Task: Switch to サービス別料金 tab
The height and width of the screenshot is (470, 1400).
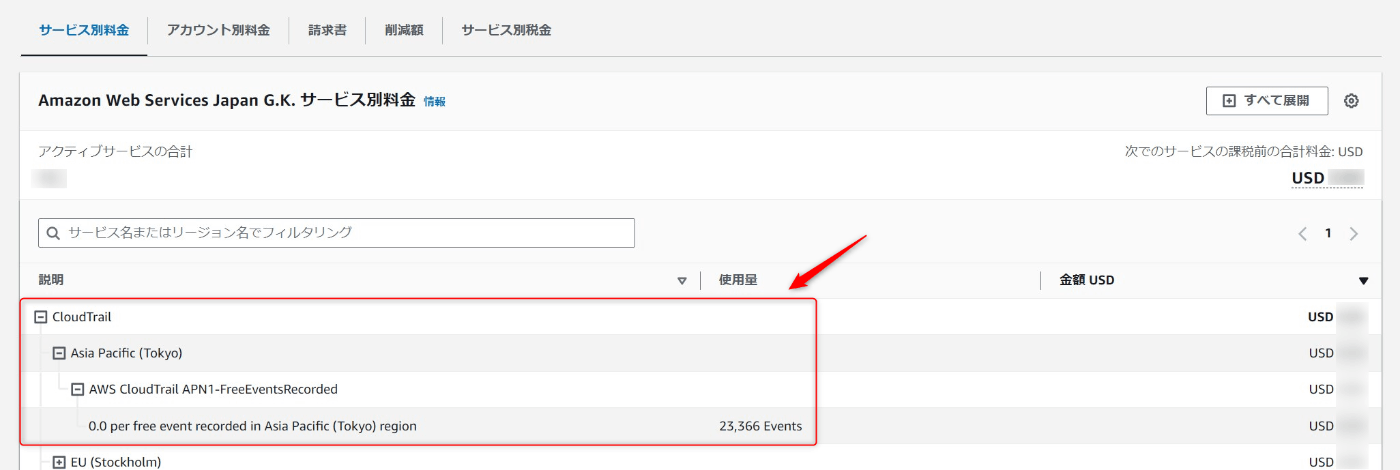Action: tap(84, 30)
